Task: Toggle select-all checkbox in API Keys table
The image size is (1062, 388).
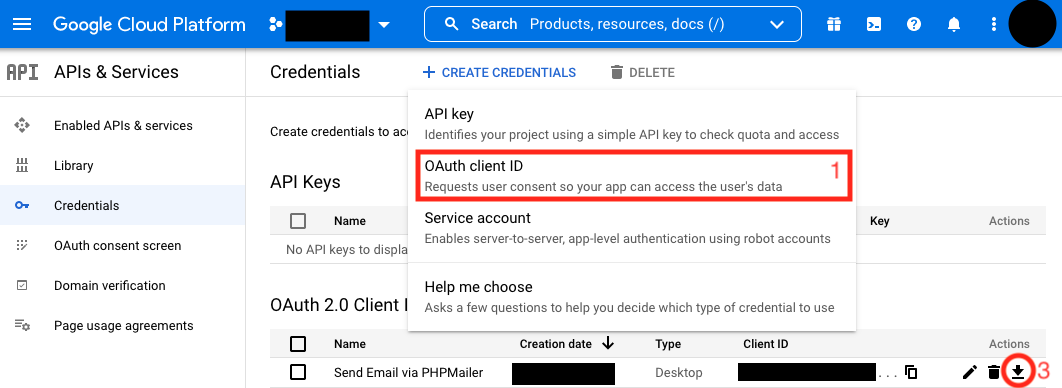Action: coord(297,221)
